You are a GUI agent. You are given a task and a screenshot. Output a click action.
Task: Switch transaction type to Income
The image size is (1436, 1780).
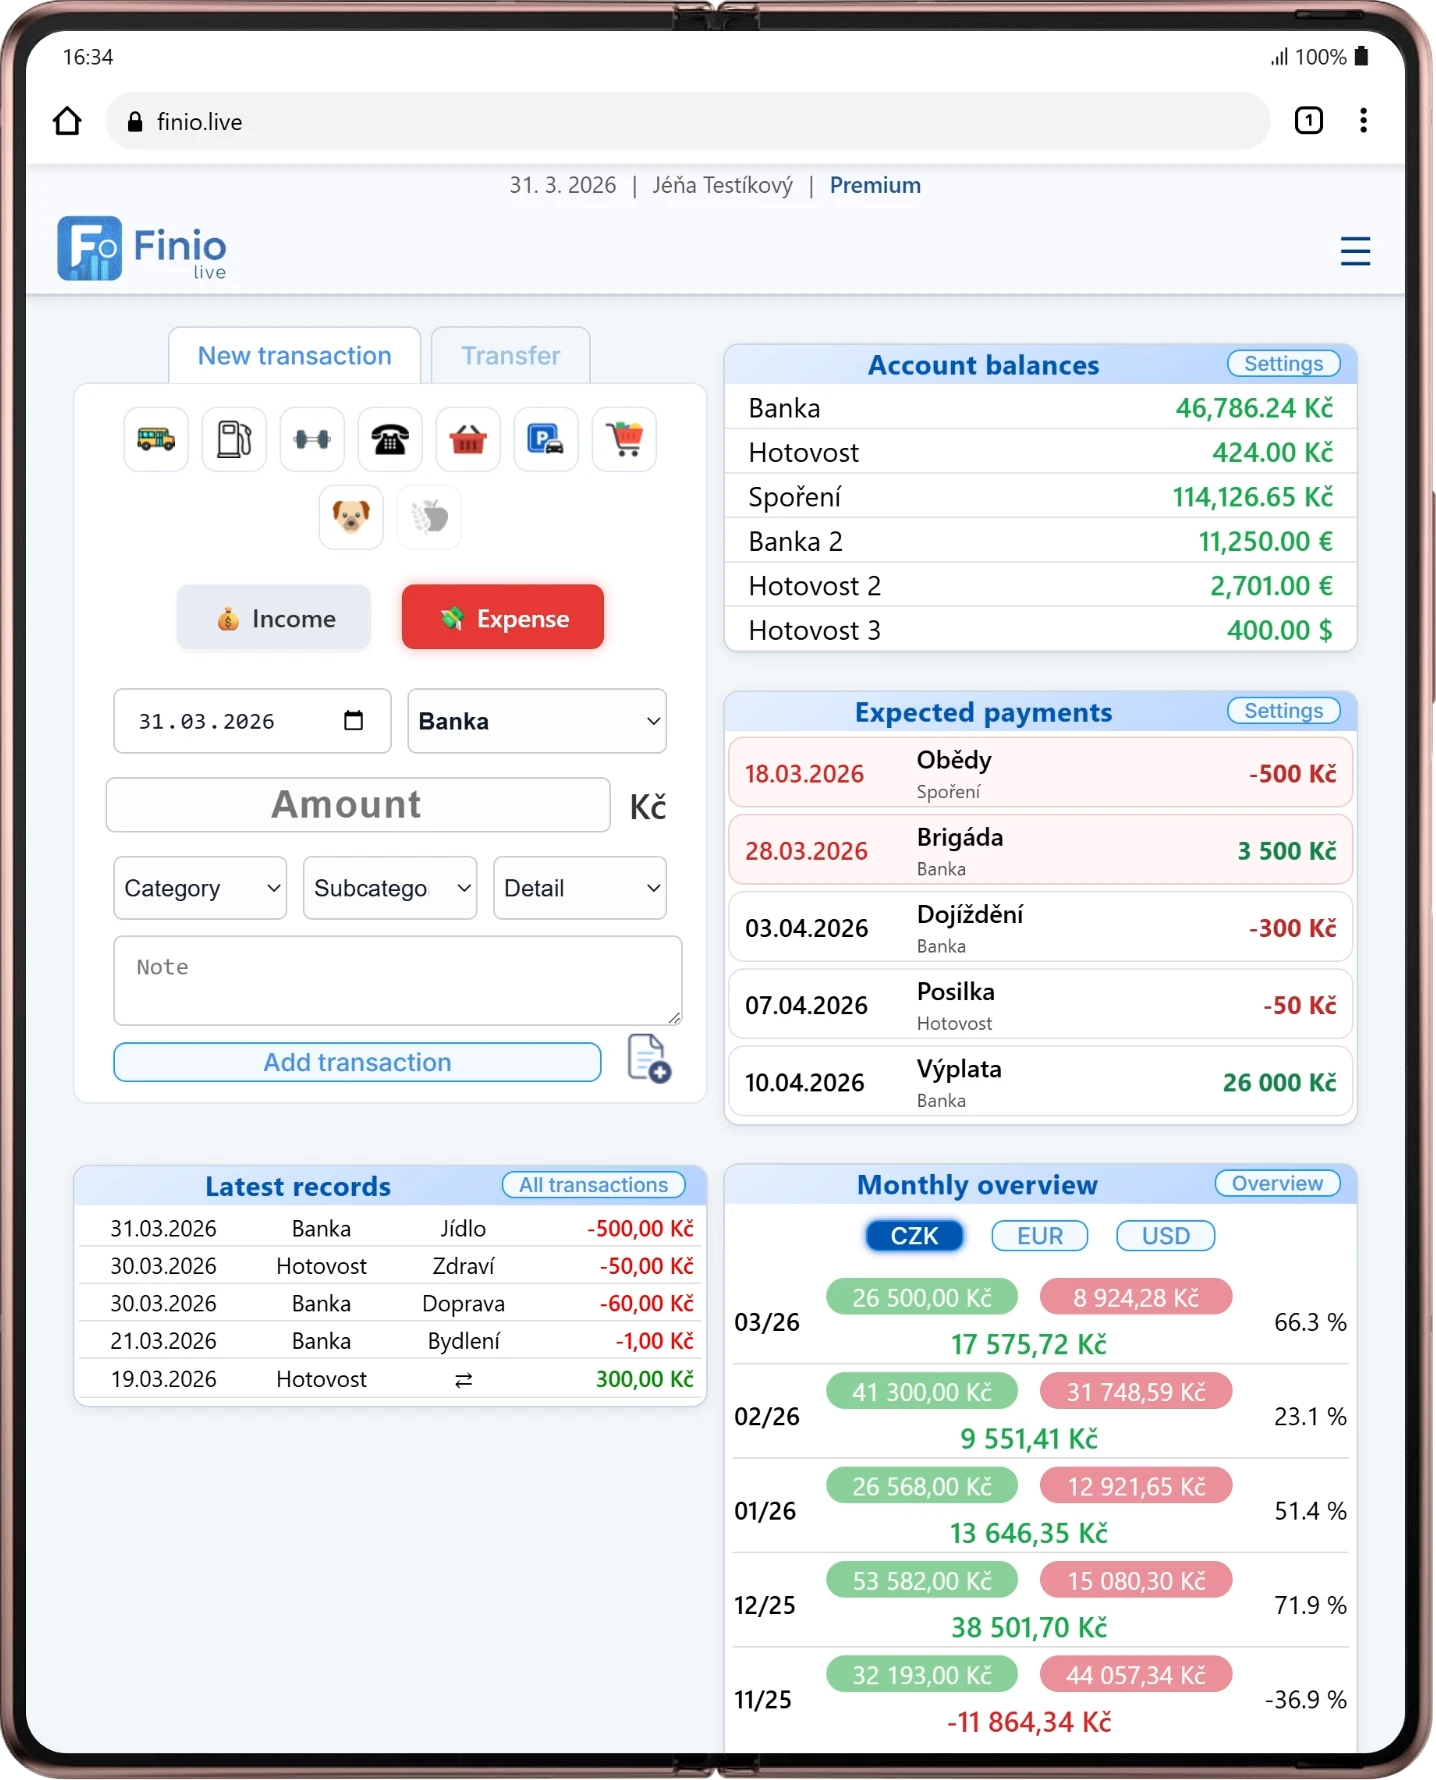tap(274, 618)
